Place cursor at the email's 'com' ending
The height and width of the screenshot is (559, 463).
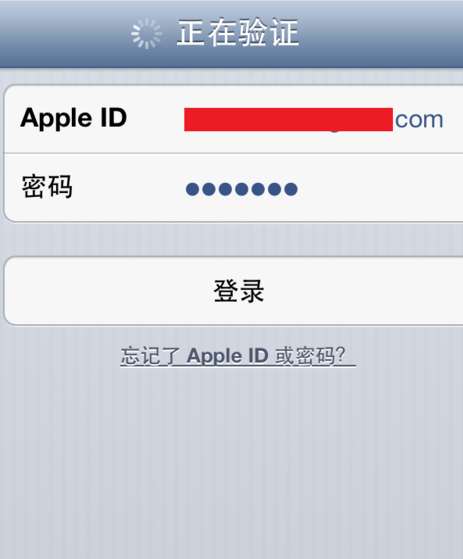419,120
